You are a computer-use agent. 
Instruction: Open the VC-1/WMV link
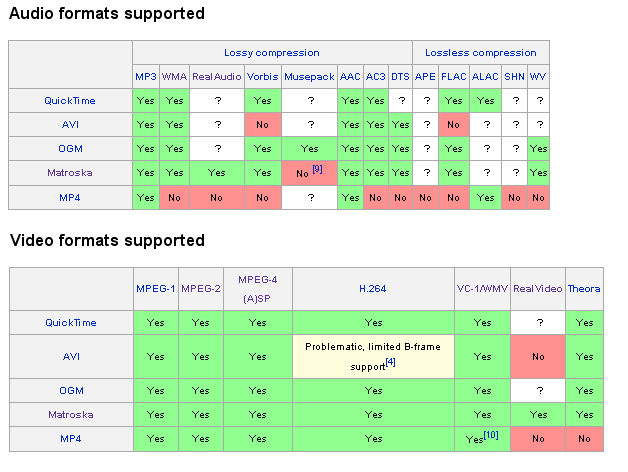(x=482, y=289)
